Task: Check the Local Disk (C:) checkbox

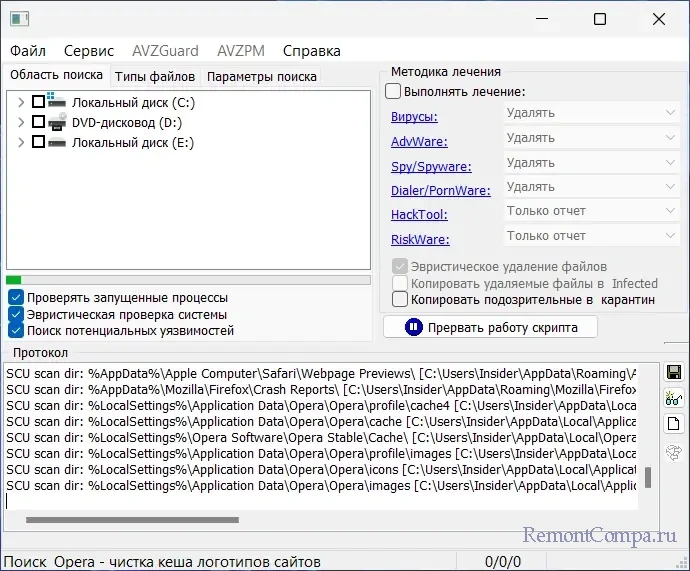Action: tap(38, 102)
